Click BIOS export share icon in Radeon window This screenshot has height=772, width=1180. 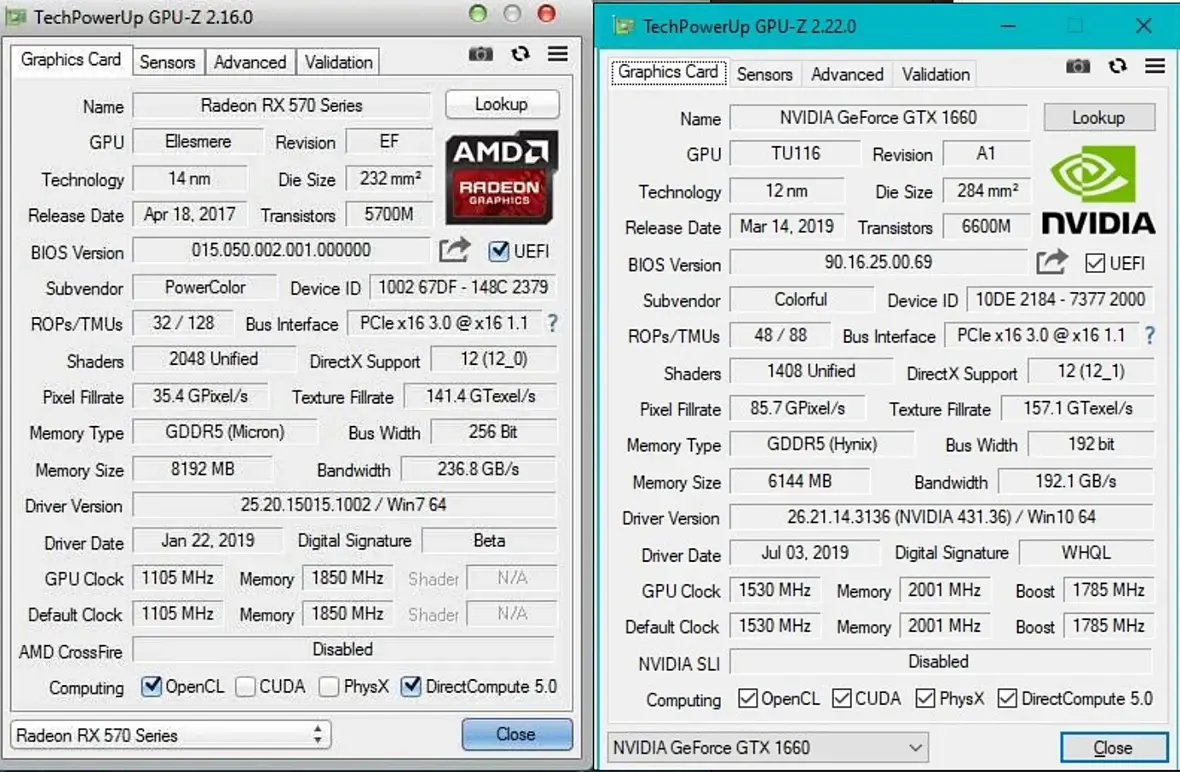pyautogui.click(x=455, y=250)
